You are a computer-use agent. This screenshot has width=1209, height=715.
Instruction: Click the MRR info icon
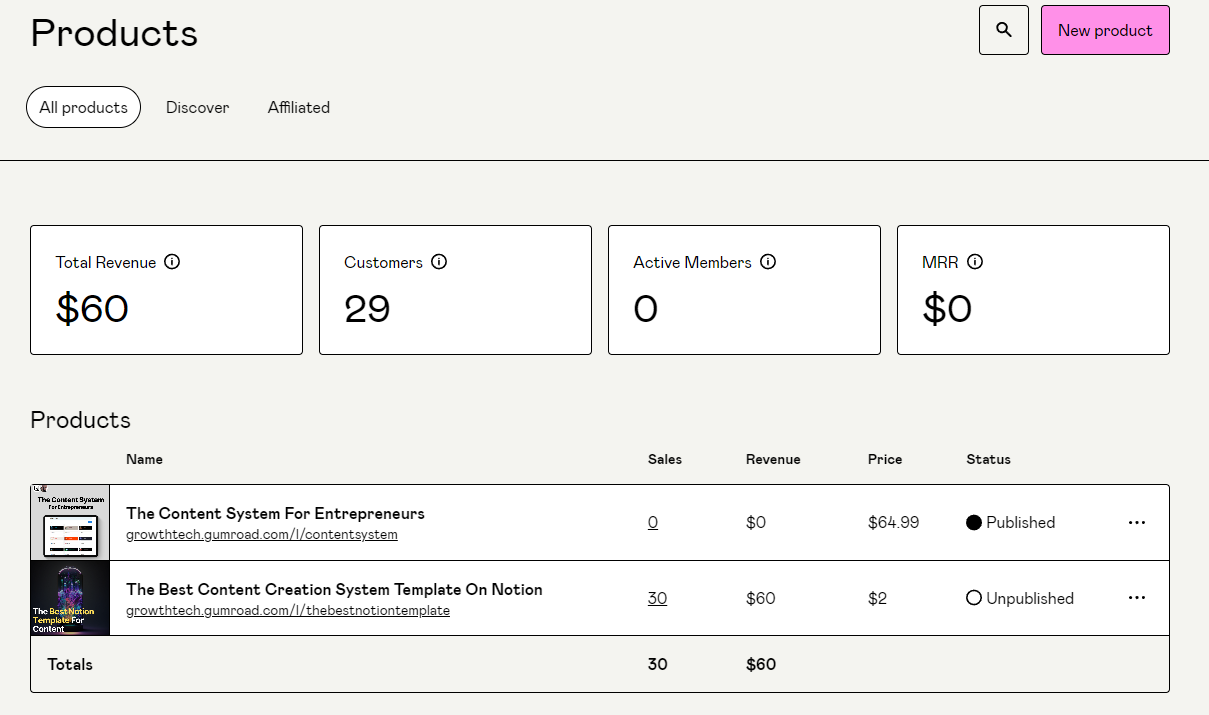pos(975,262)
